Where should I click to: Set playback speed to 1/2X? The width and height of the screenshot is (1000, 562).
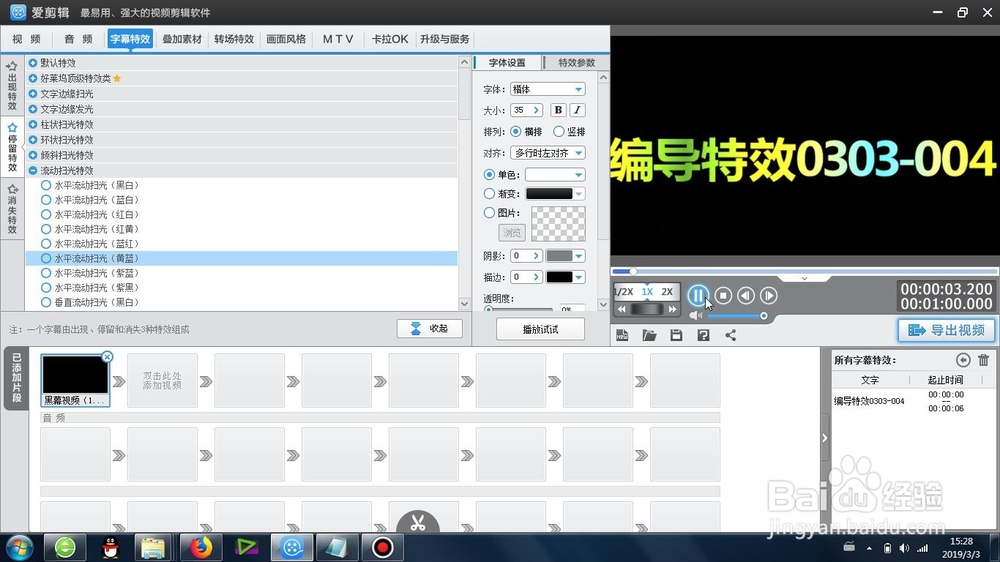coord(623,292)
